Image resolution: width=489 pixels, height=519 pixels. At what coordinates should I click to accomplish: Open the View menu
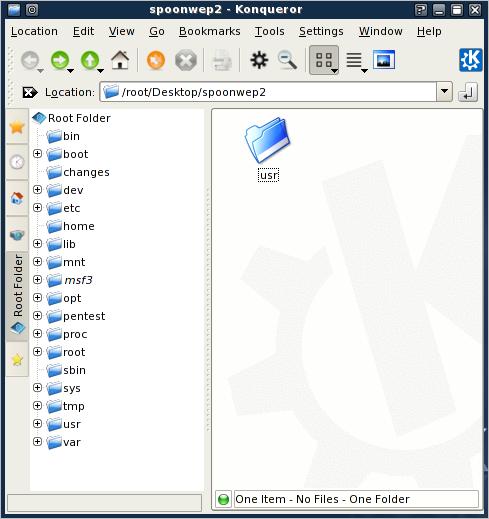pos(122,31)
